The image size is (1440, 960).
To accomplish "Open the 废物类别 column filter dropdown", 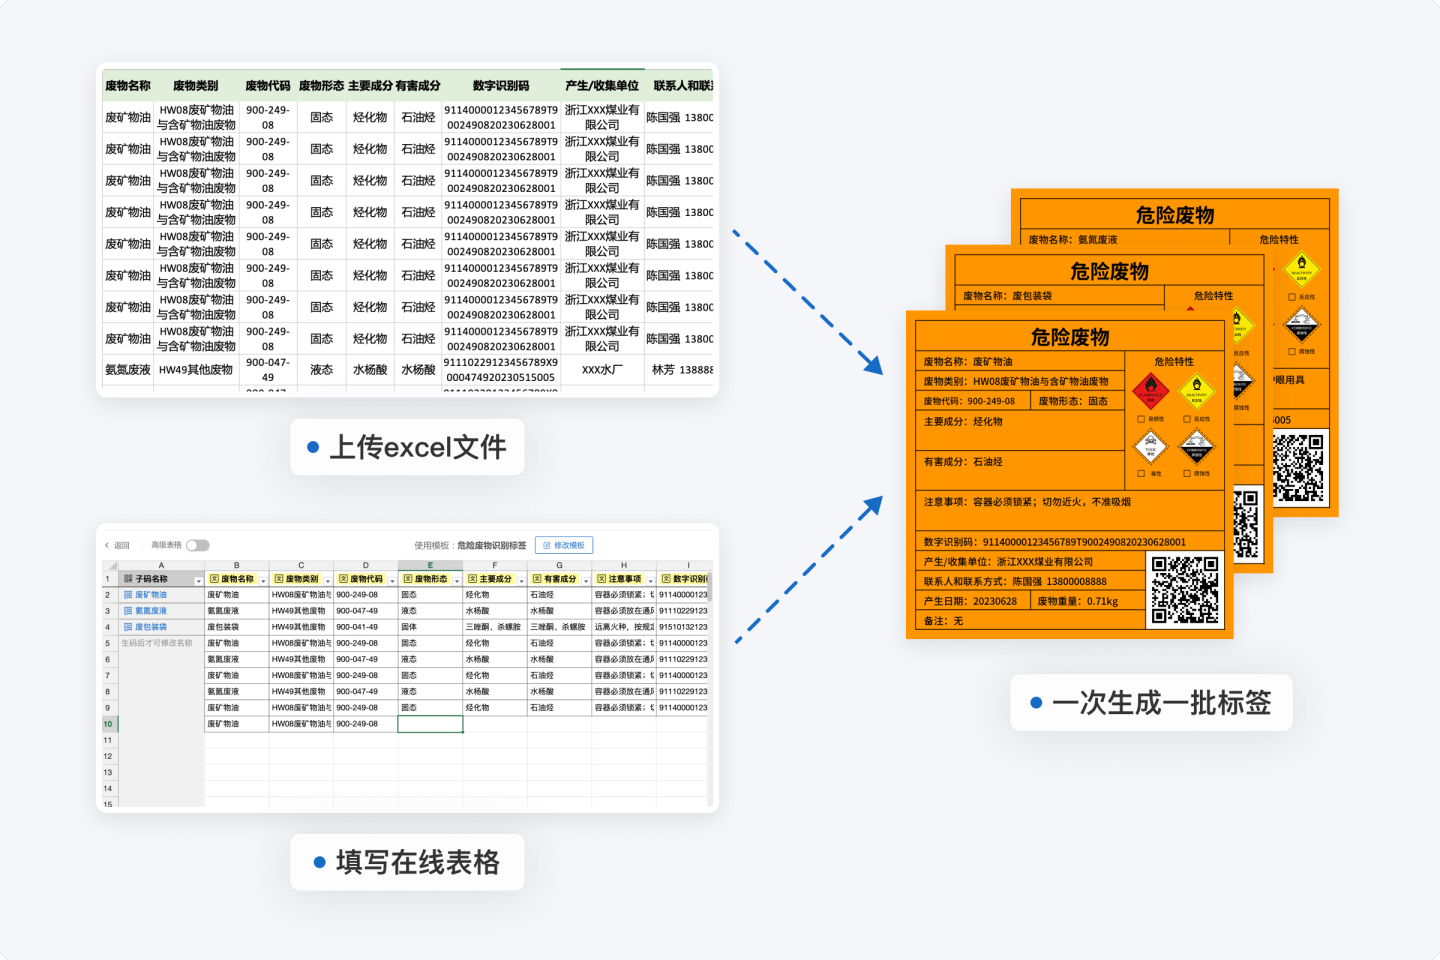I will [x=328, y=581].
